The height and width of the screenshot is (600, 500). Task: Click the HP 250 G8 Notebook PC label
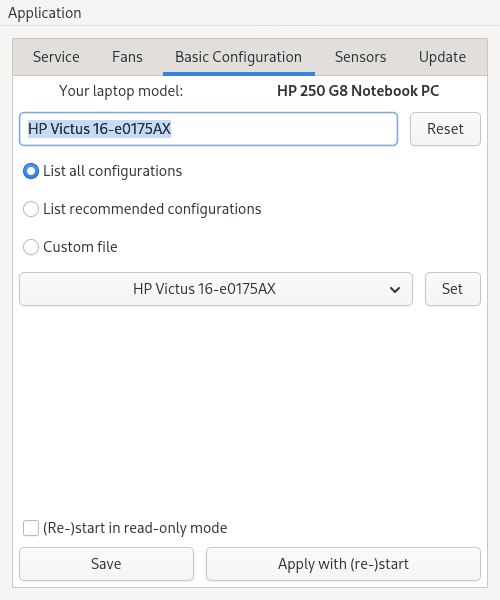[358, 91]
